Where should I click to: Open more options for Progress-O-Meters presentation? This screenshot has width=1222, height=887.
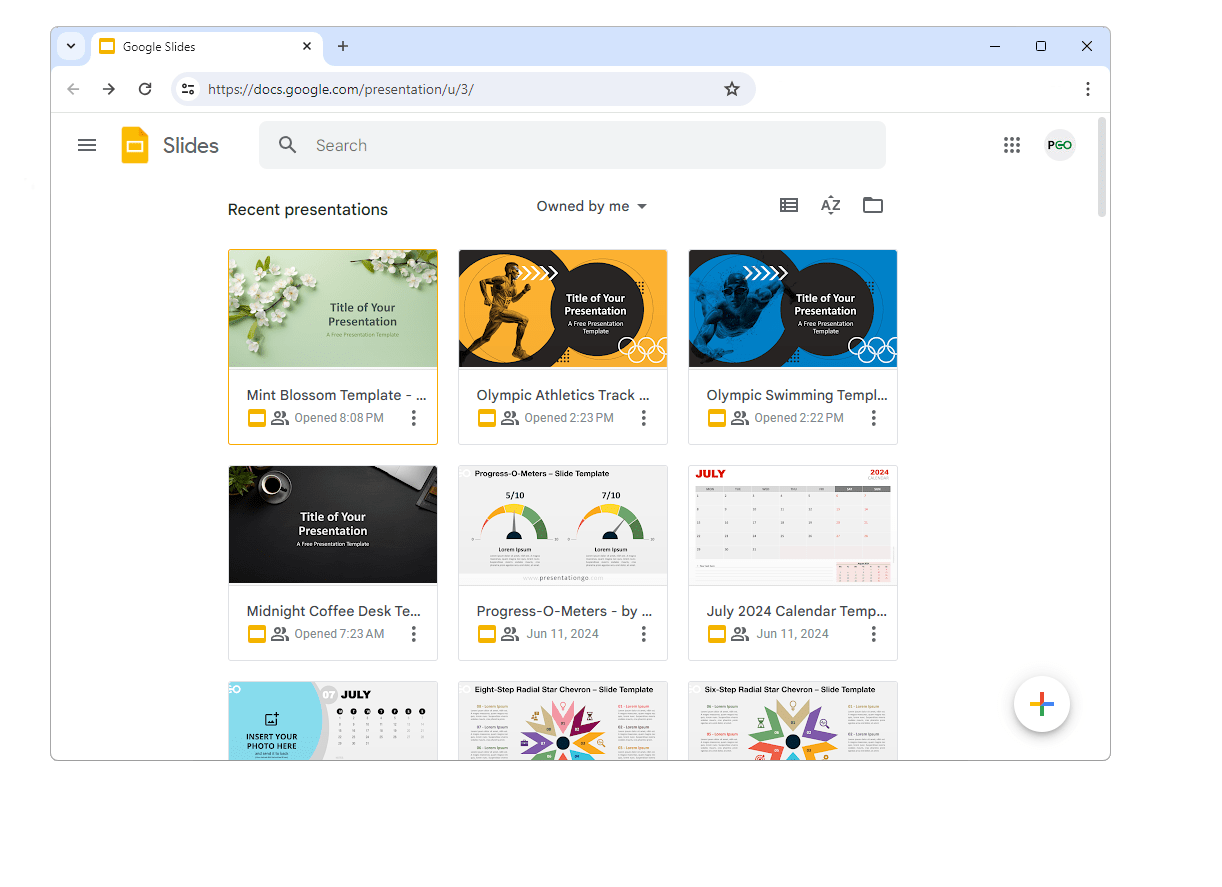click(x=644, y=634)
